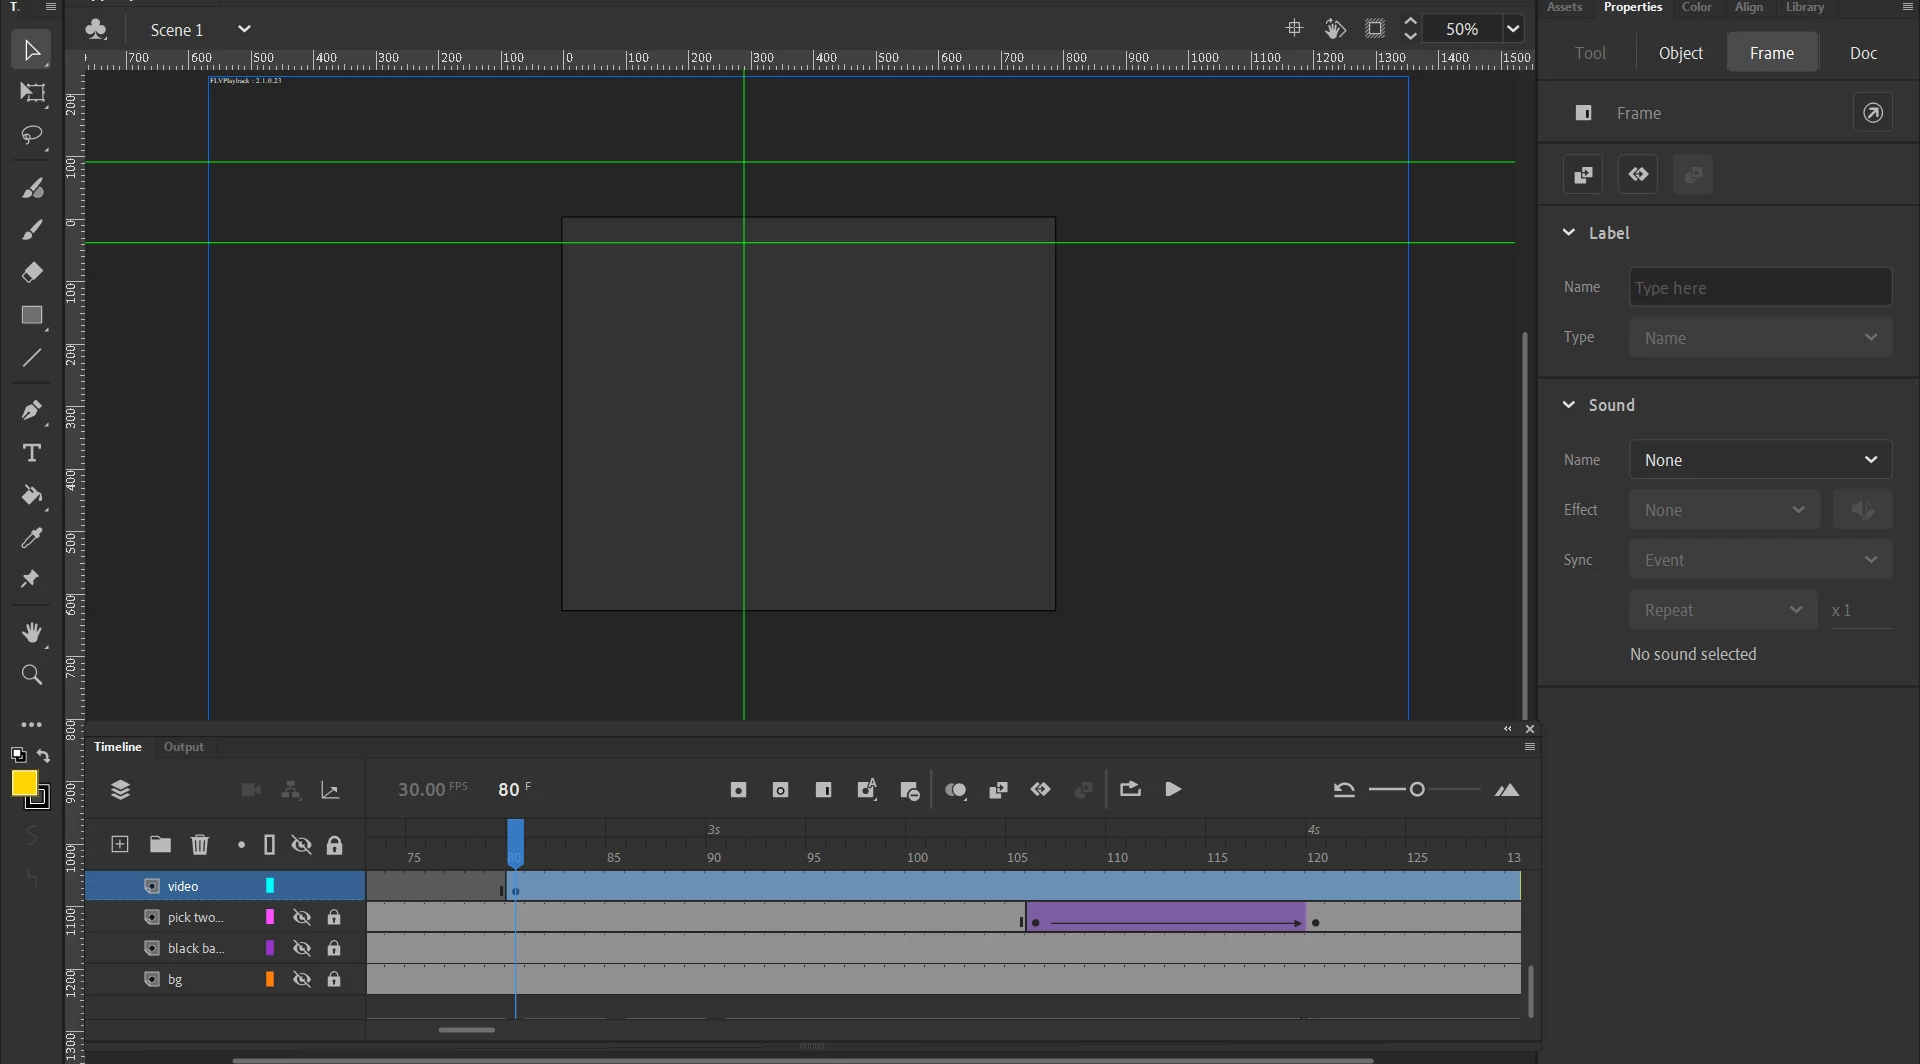This screenshot has width=1920, height=1064.
Task: Select the Hand tool
Action: point(32,632)
